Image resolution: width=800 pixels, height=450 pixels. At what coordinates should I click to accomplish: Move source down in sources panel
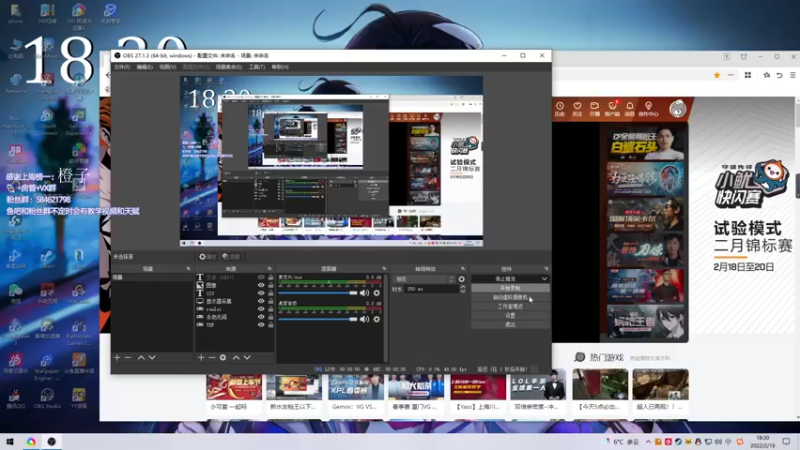(247, 358)
